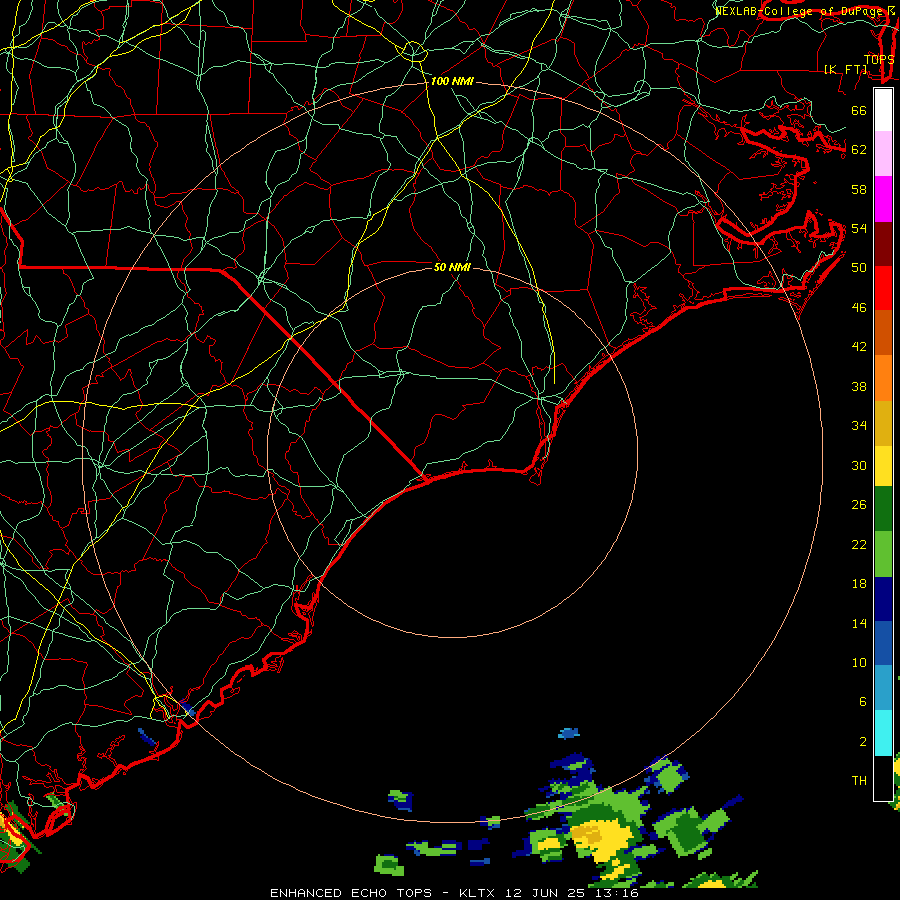The width and height of the screenshot is (900, 900).
Task: Select the light green legend swatch
Action: click(883, 554)
